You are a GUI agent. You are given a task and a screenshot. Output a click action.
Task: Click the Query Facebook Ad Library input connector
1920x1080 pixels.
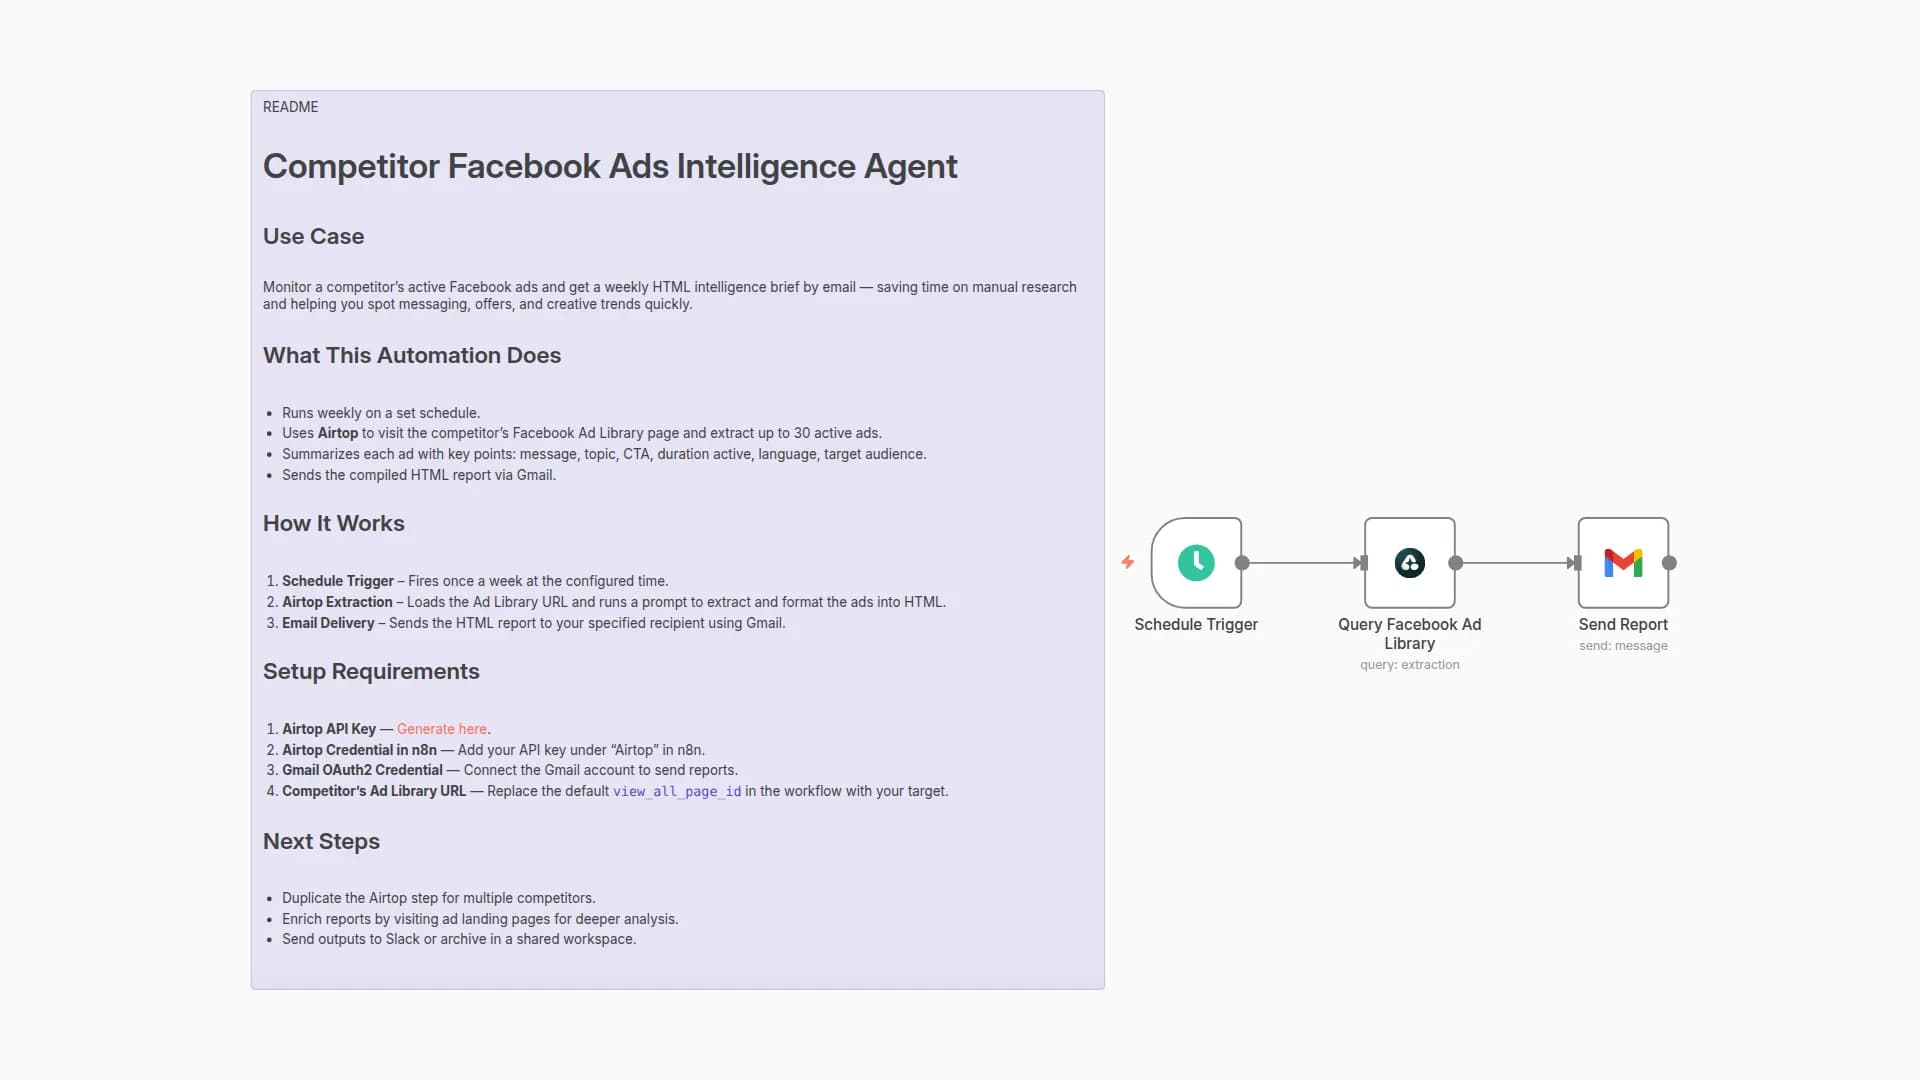point(1363,563)
